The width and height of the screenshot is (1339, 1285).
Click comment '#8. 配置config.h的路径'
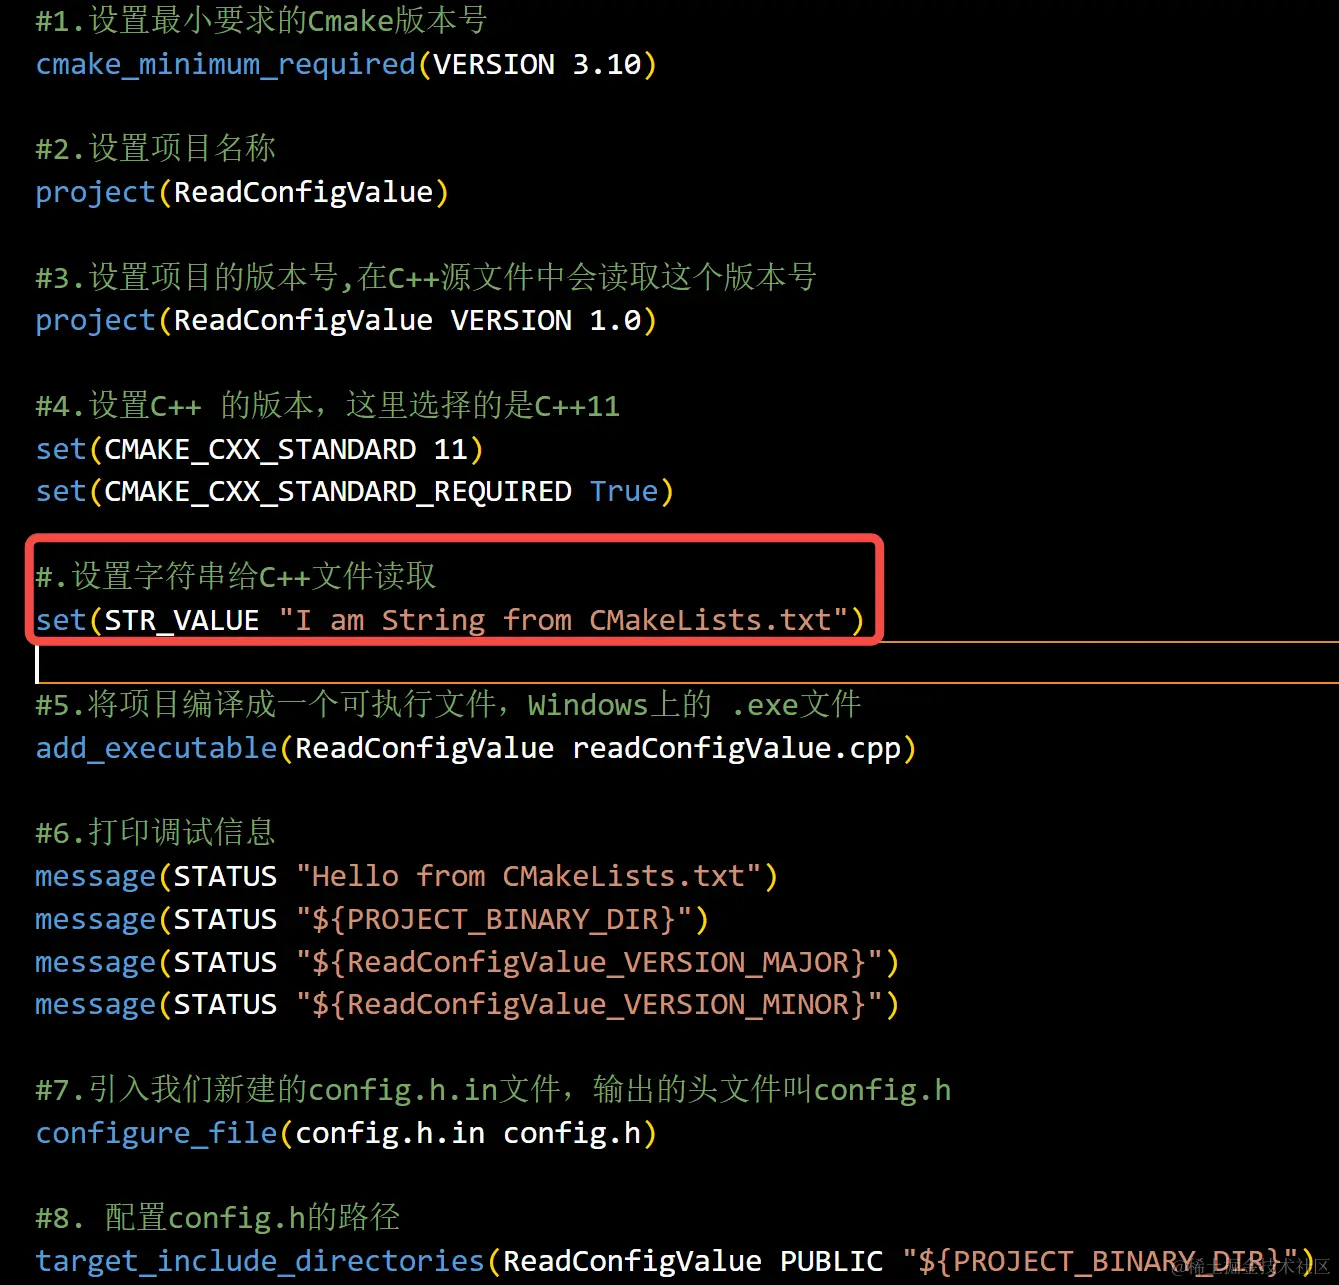pos(218,1217)
